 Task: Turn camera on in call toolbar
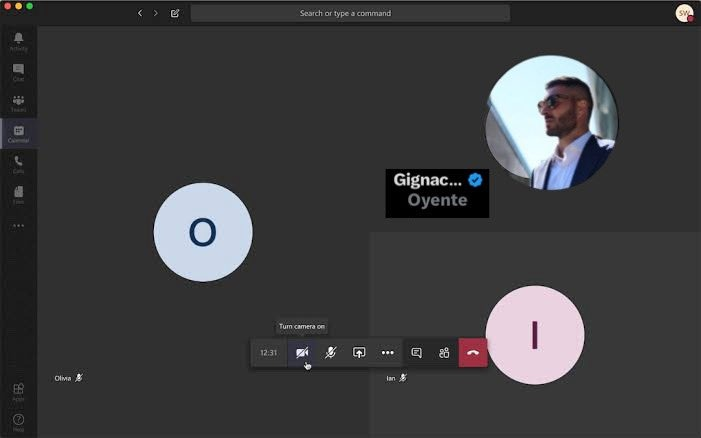tap(302, 353)
